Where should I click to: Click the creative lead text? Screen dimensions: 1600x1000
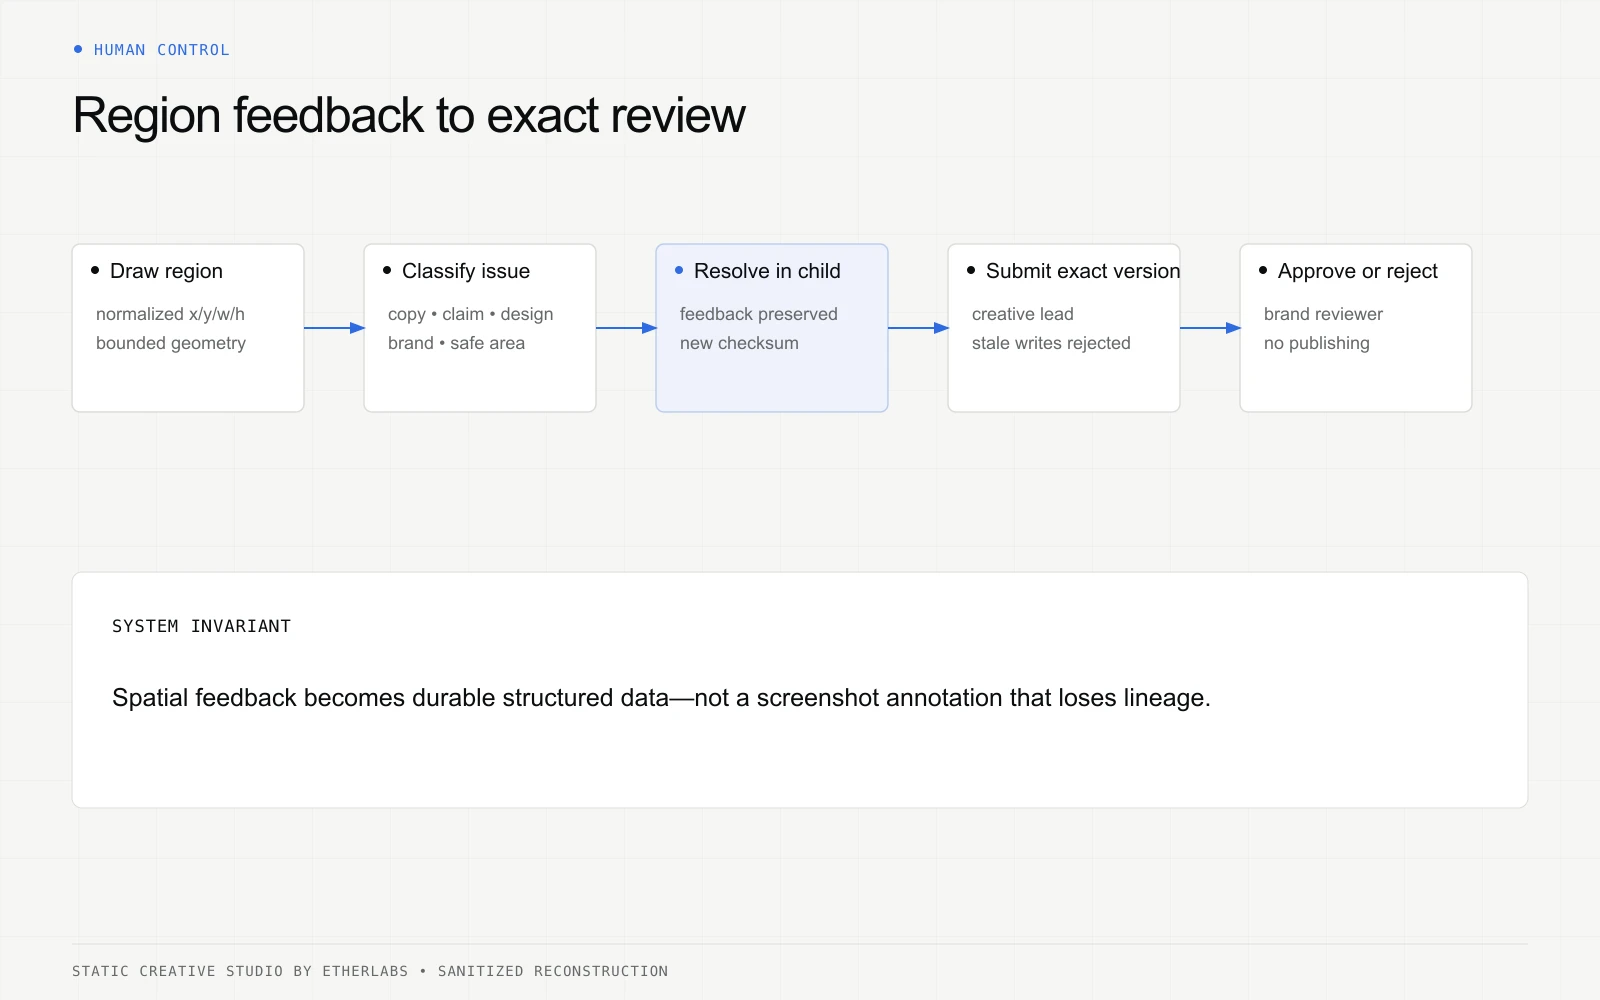point(1023,314)
